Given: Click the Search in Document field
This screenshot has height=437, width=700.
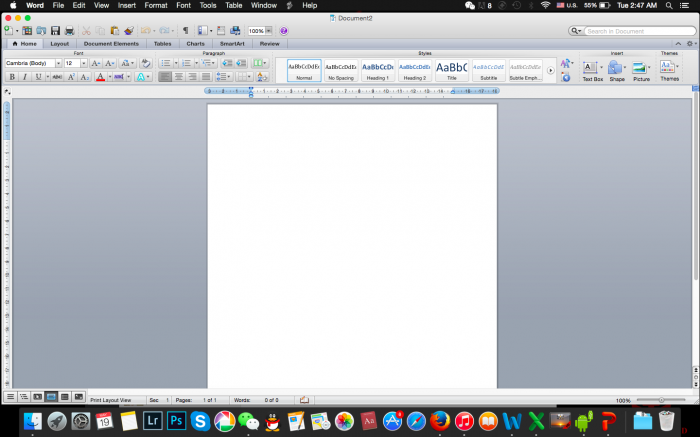Looking at the screenshot, I should click(x=640, y=31).
